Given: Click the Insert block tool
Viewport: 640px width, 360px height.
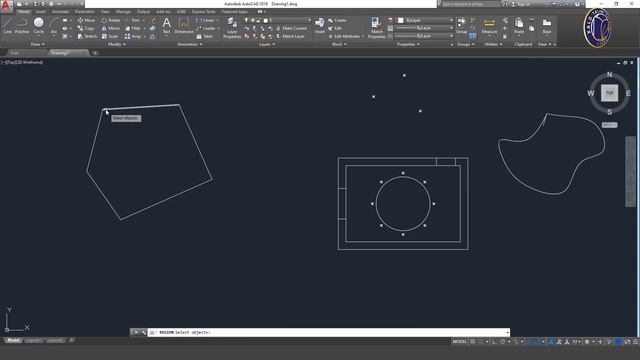Looking at the screenshot, I should coord(320,25).
